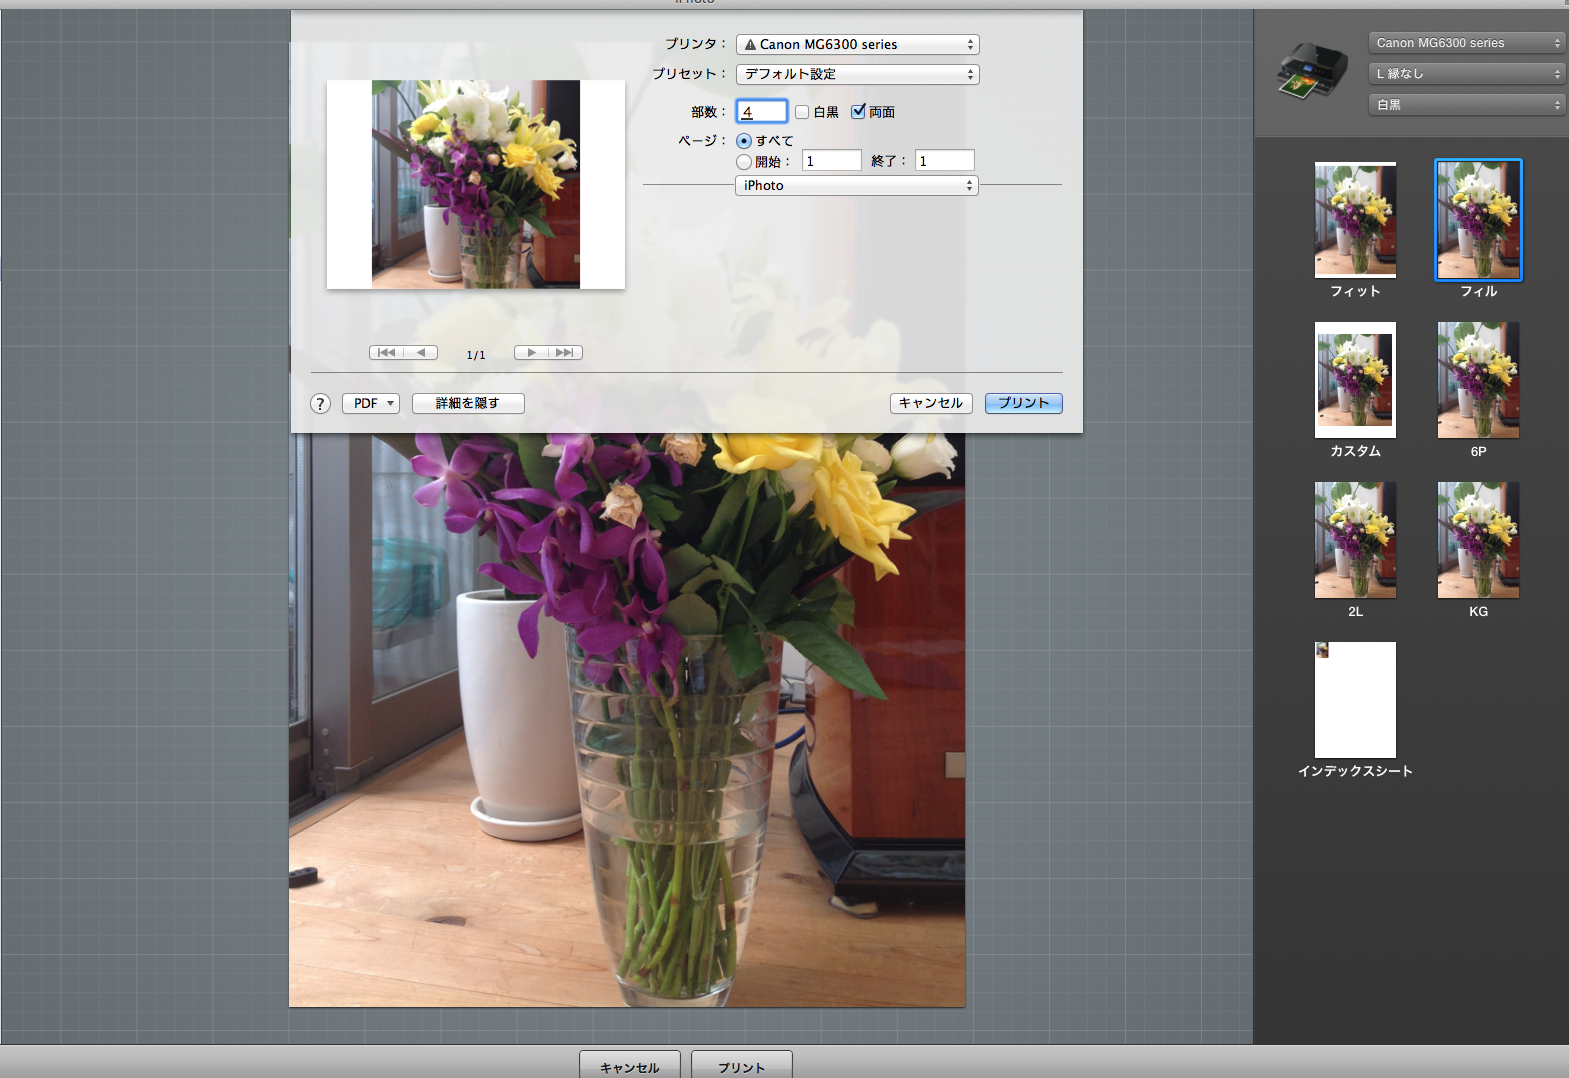Click 詳細を隠す button
This screenshot has width=1569, height=1078.
click(468, 404)
